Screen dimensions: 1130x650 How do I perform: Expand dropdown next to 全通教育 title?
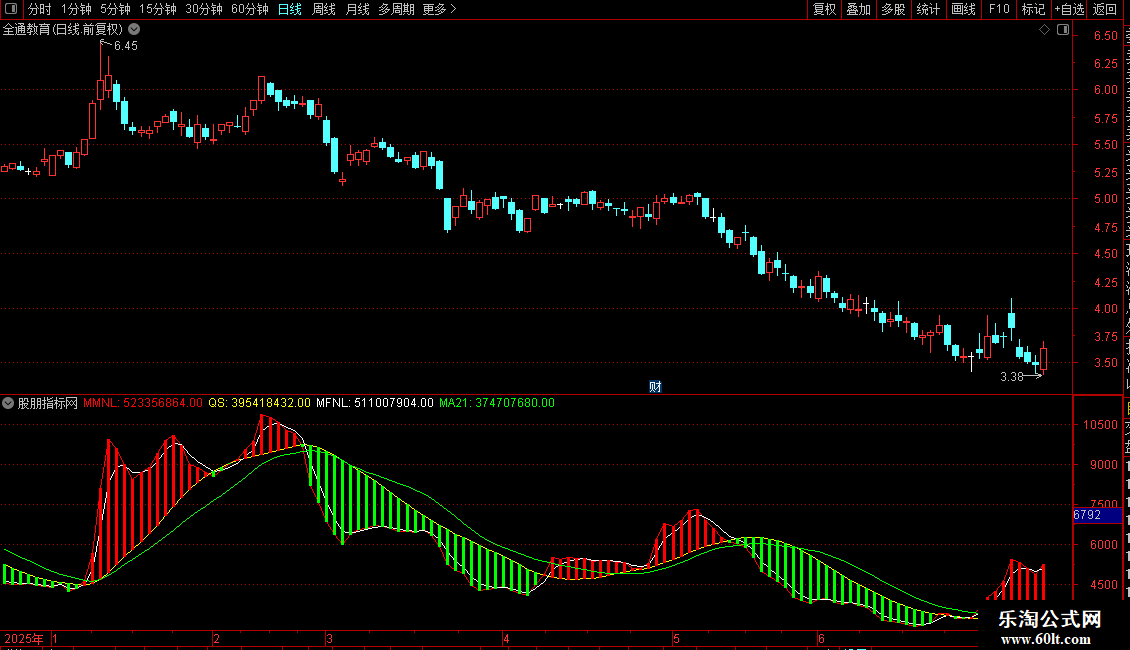point(134,30)
